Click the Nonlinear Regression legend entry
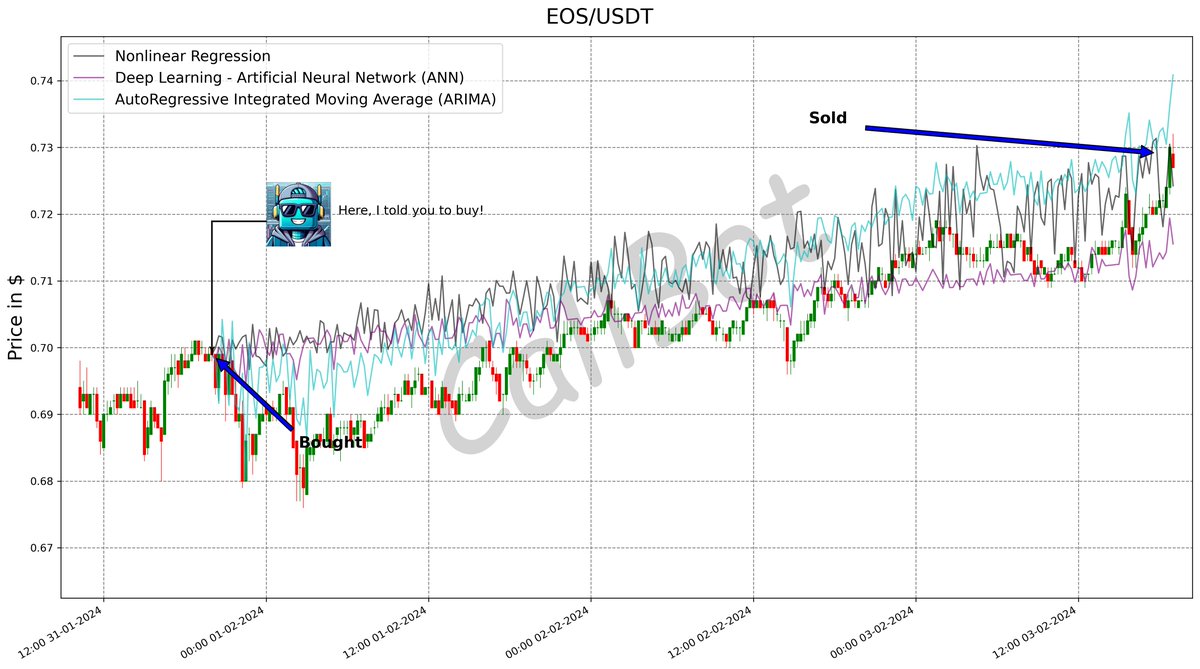This screenshot has height=669, width=1200. tap(171, 57)
